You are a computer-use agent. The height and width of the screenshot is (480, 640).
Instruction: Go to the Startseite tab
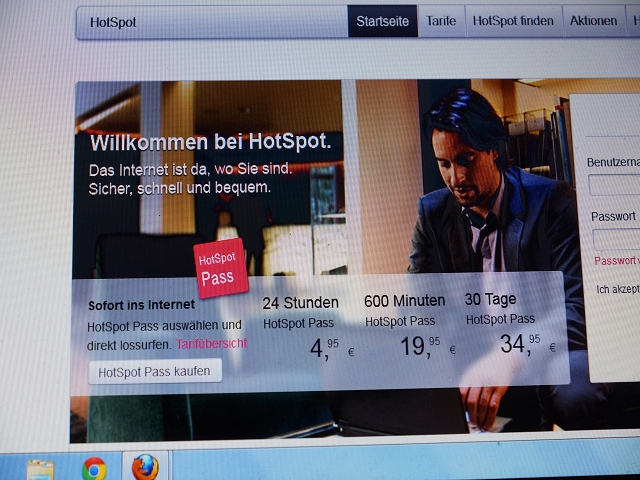coord(382,21)
